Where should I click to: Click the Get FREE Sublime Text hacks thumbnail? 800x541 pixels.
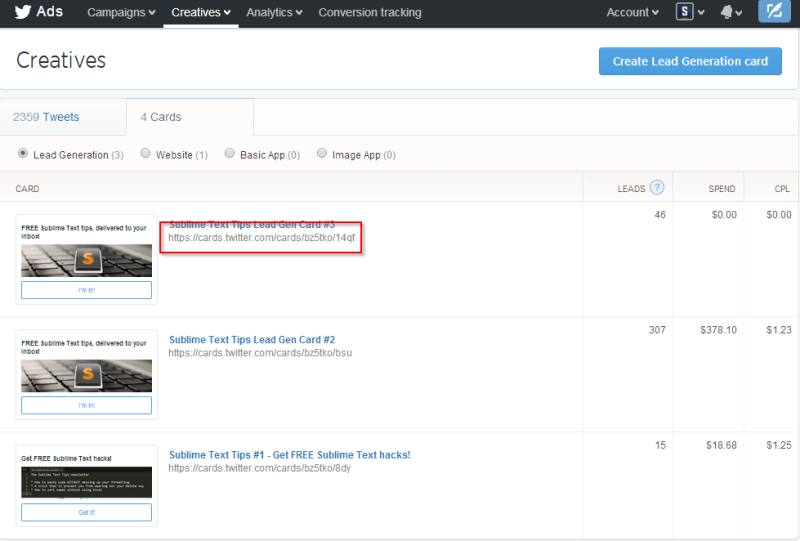pos(86,486)
